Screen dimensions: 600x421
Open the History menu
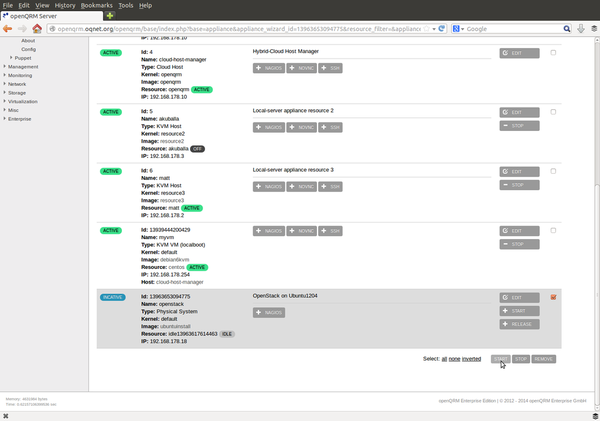[x=65, y=5]
